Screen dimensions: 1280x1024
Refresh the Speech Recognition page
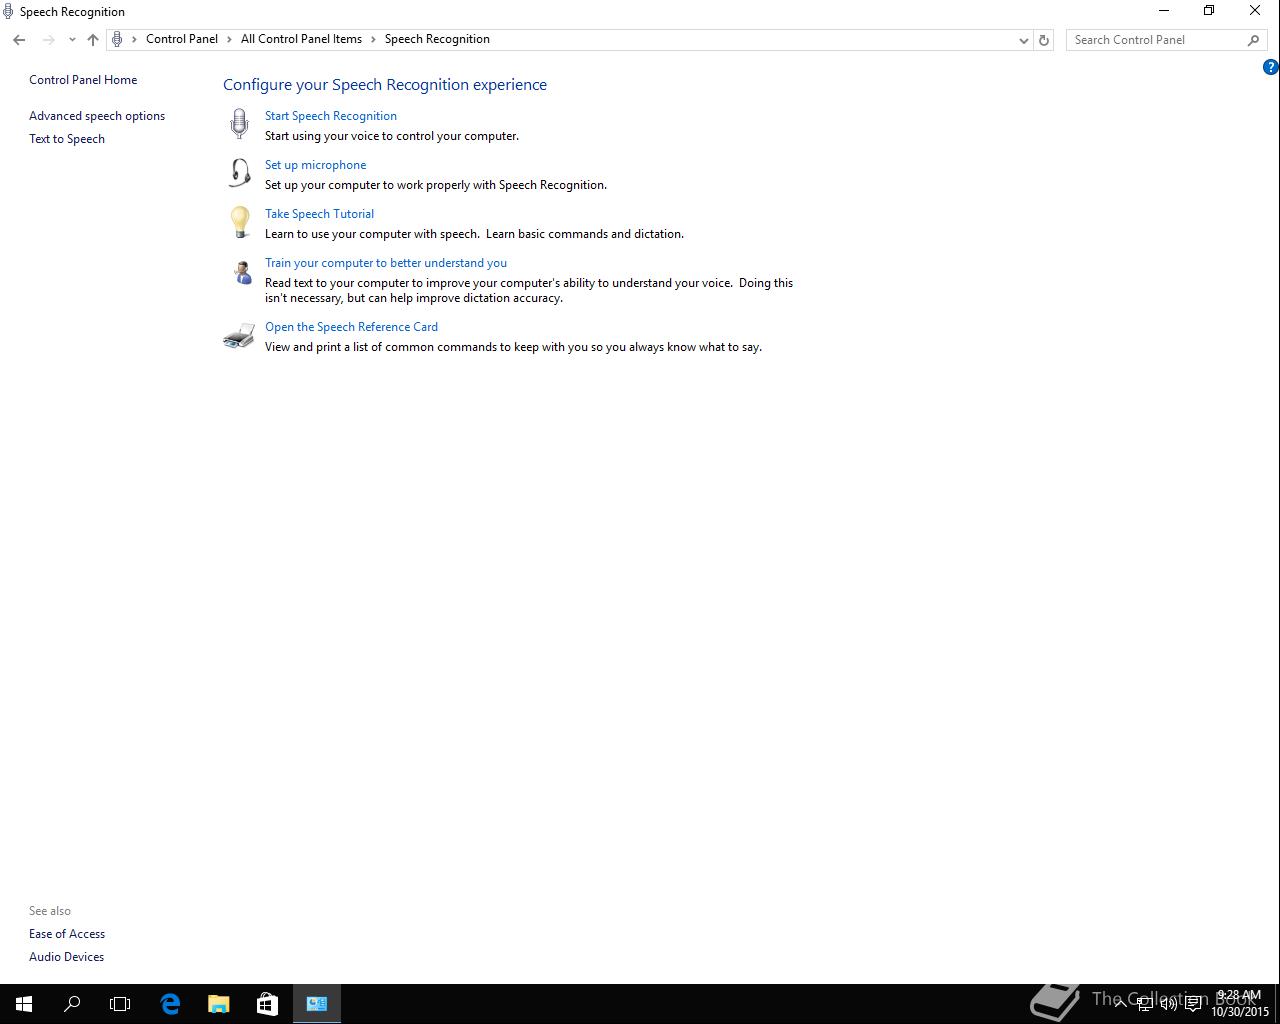point(1044,40)
